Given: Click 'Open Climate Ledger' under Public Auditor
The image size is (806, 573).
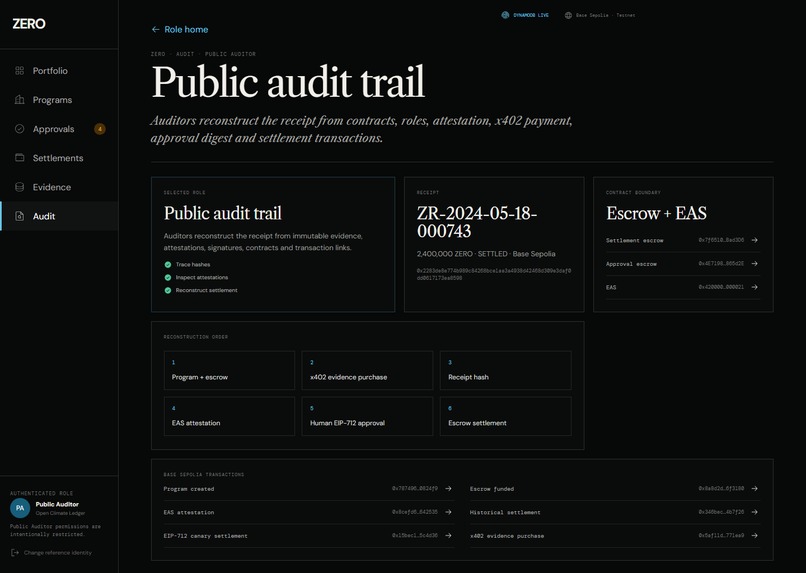Looking at the screenshot, I should pos(60,513).
